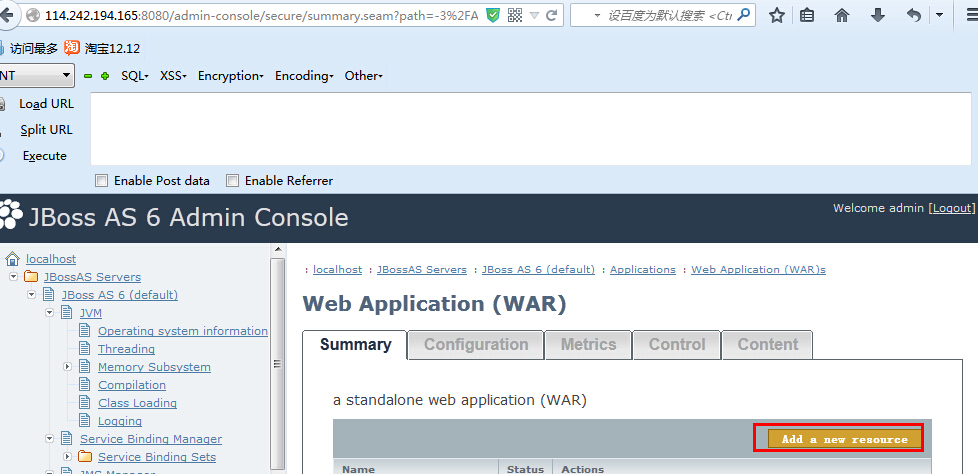Open the Encryption dropdown menu
Image resolution: width=978 pixels, height=474 pixels.
[x=231, y=75]
